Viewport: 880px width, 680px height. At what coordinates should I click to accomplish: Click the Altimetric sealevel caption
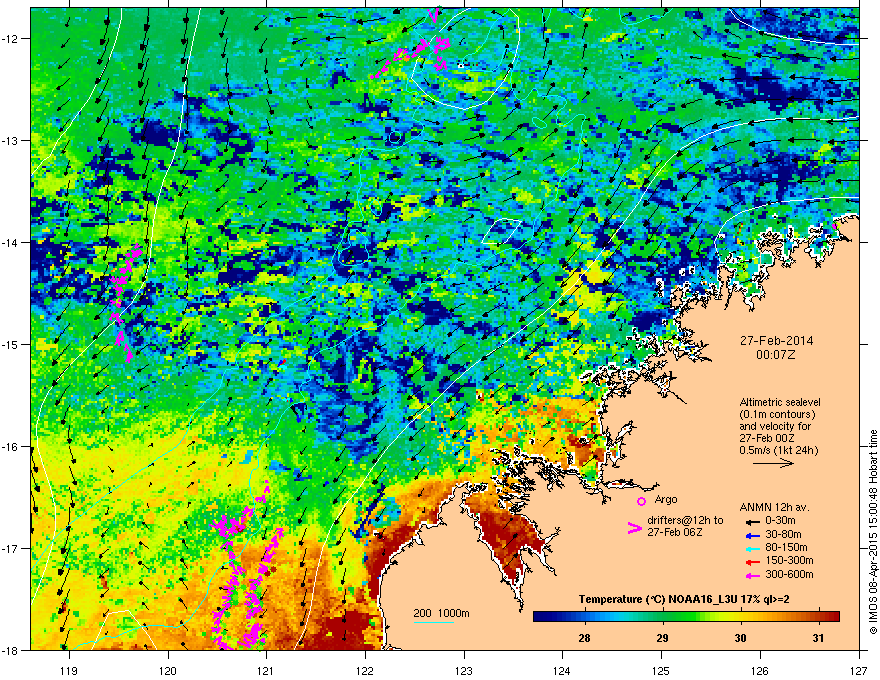click(x=780, y=402)
